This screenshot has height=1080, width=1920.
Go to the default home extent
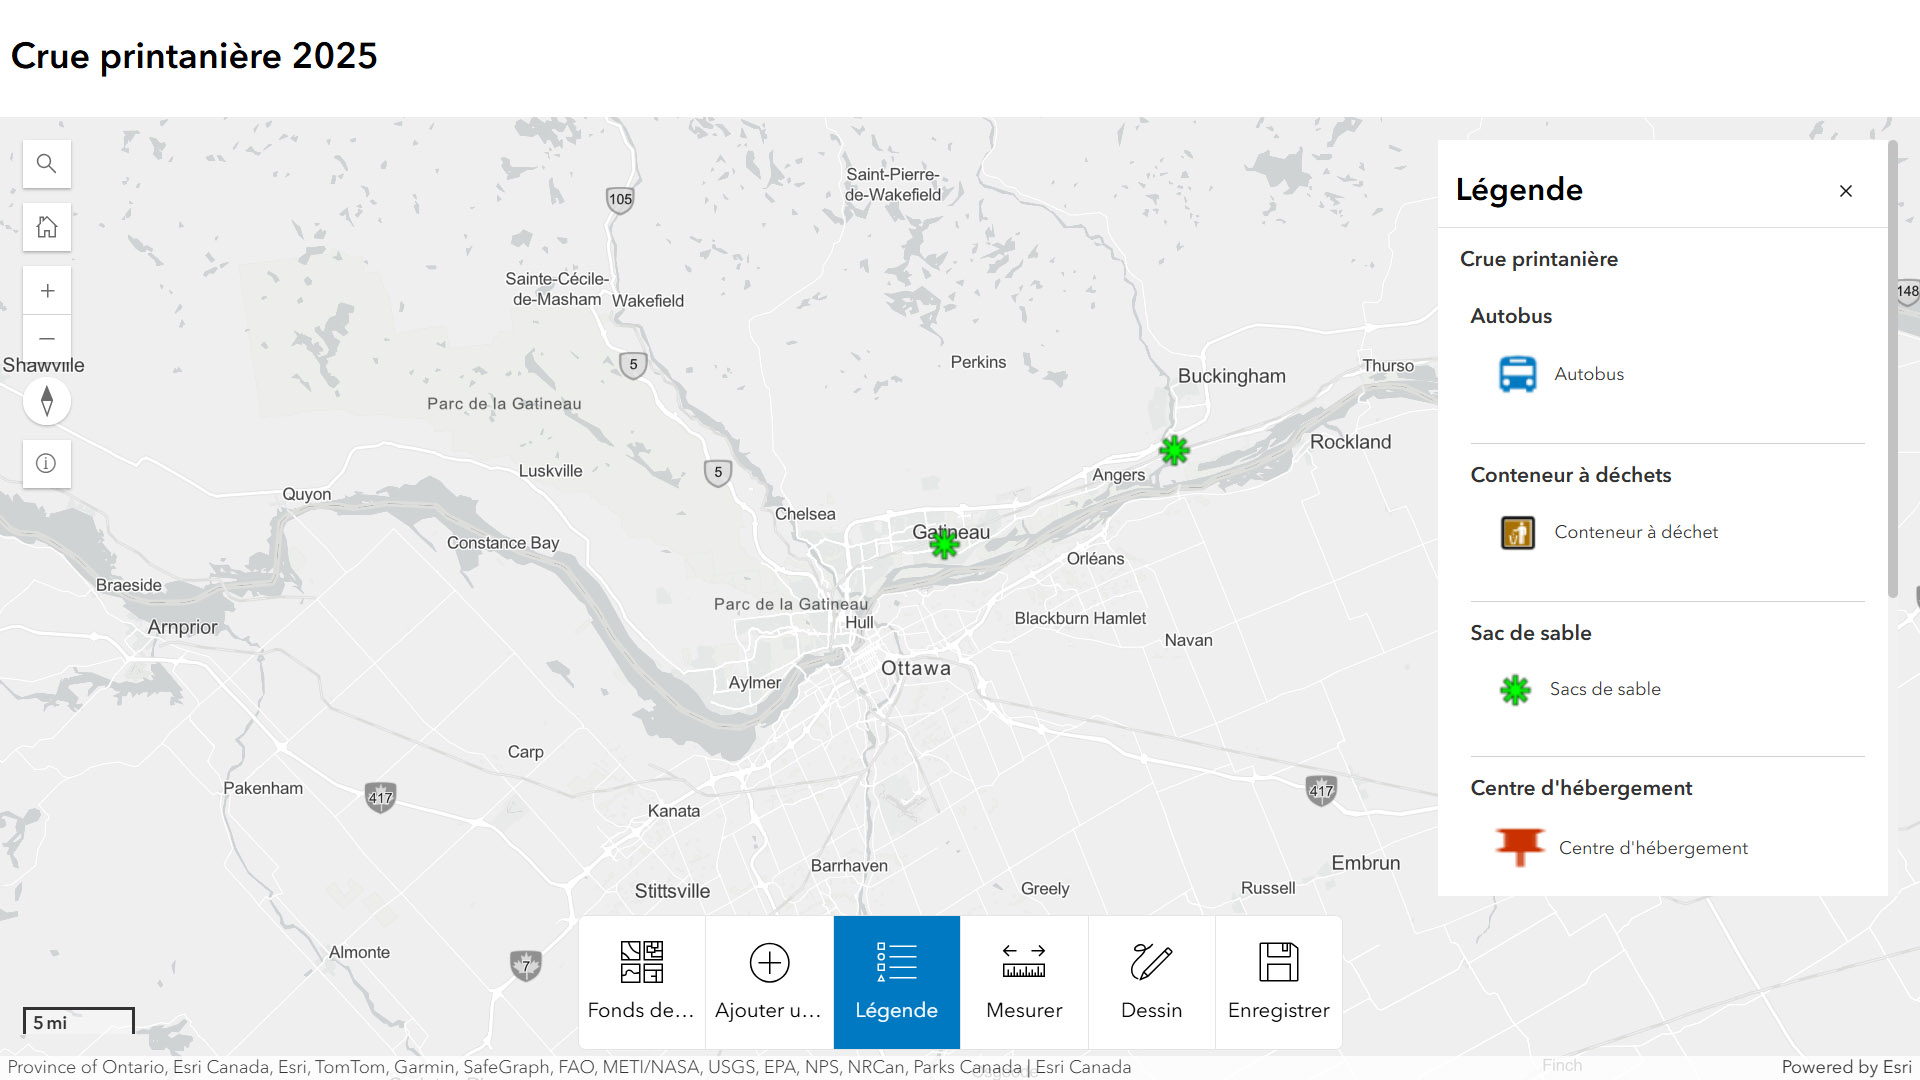(x=47, y=227)
